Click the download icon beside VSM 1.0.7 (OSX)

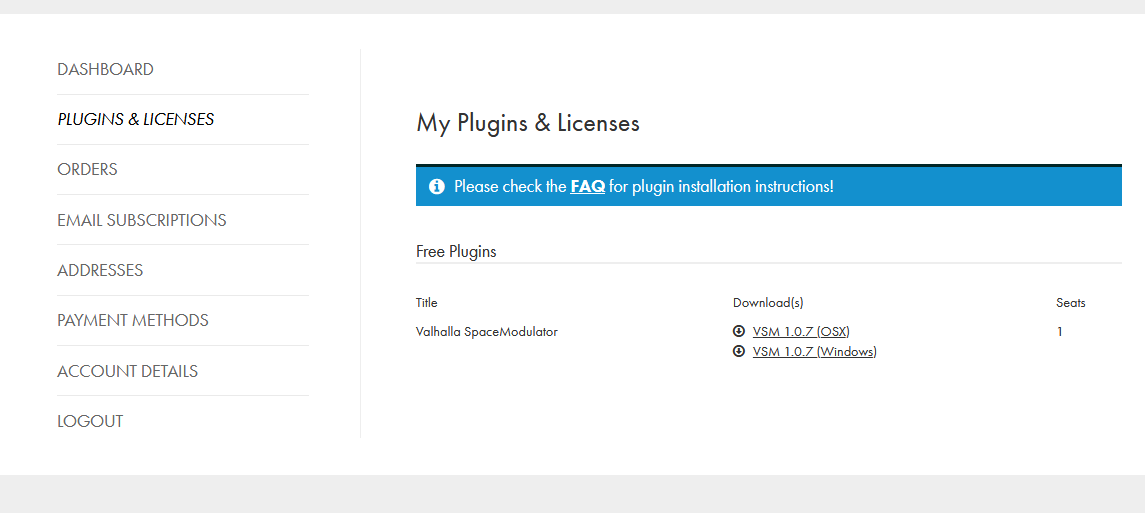(x=738, y=331)
